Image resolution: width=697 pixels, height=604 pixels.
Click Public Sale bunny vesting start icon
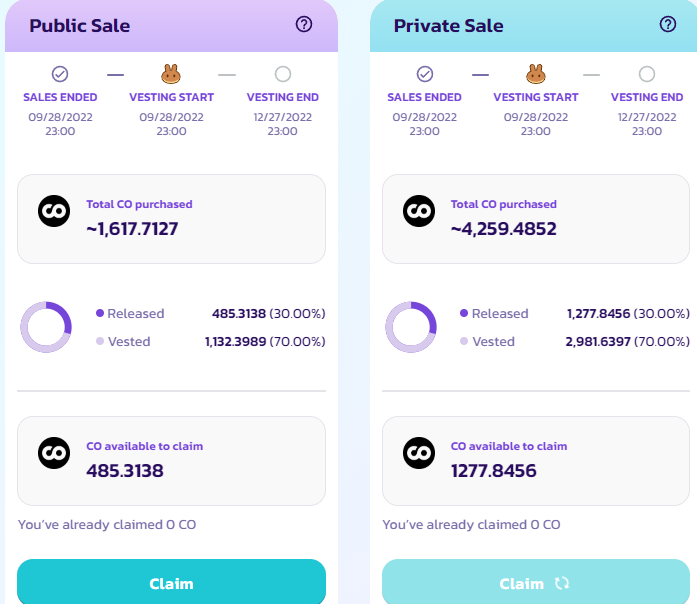click(x=170, y=74)
